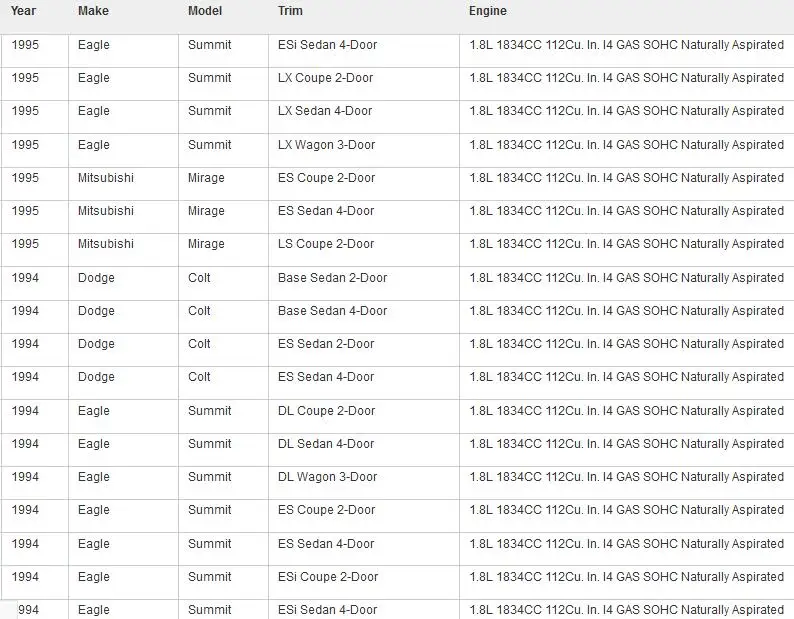
Task: Click the Engine column header
Action: tap(488, 11)
